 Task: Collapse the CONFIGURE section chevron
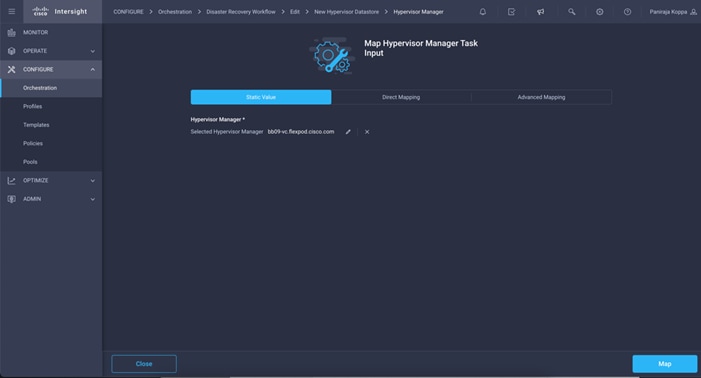(x=93, y=69)
